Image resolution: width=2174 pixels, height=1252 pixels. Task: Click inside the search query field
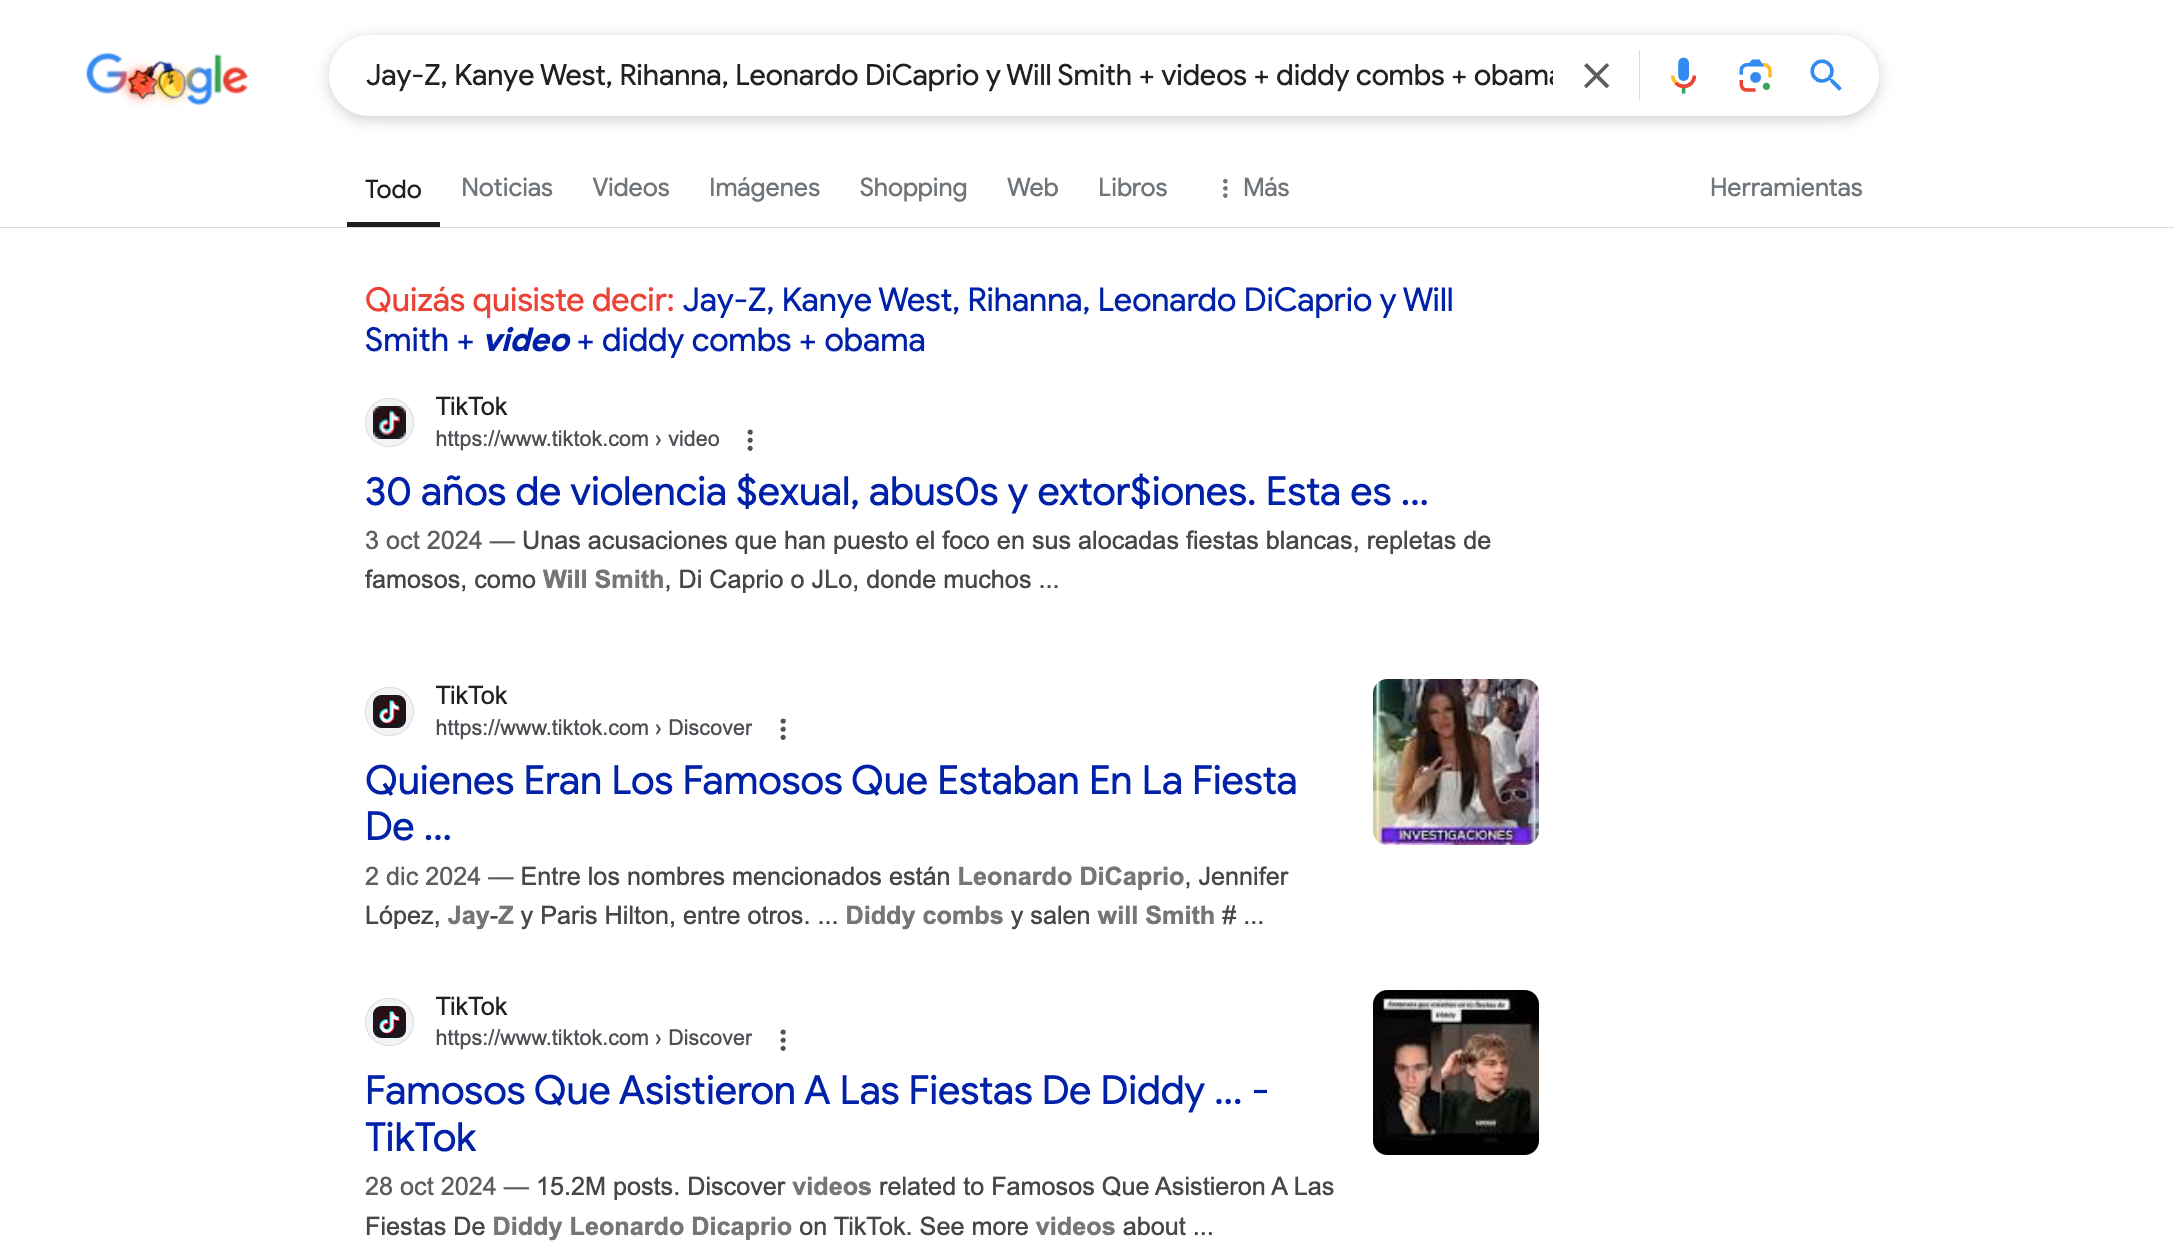click(958, 76)
